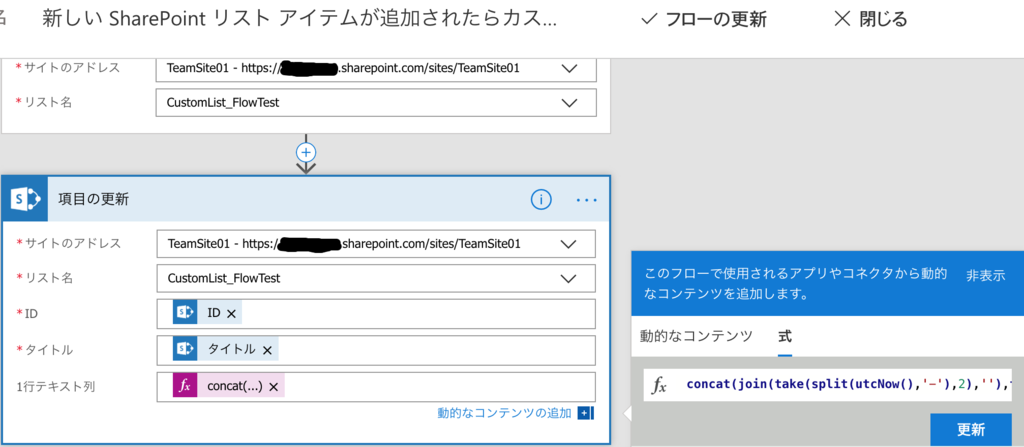This screenshot has width=1024, height=447.
Task: Click the fx icon of concat token
Action: pyautogui.click(x=185, y=386)
